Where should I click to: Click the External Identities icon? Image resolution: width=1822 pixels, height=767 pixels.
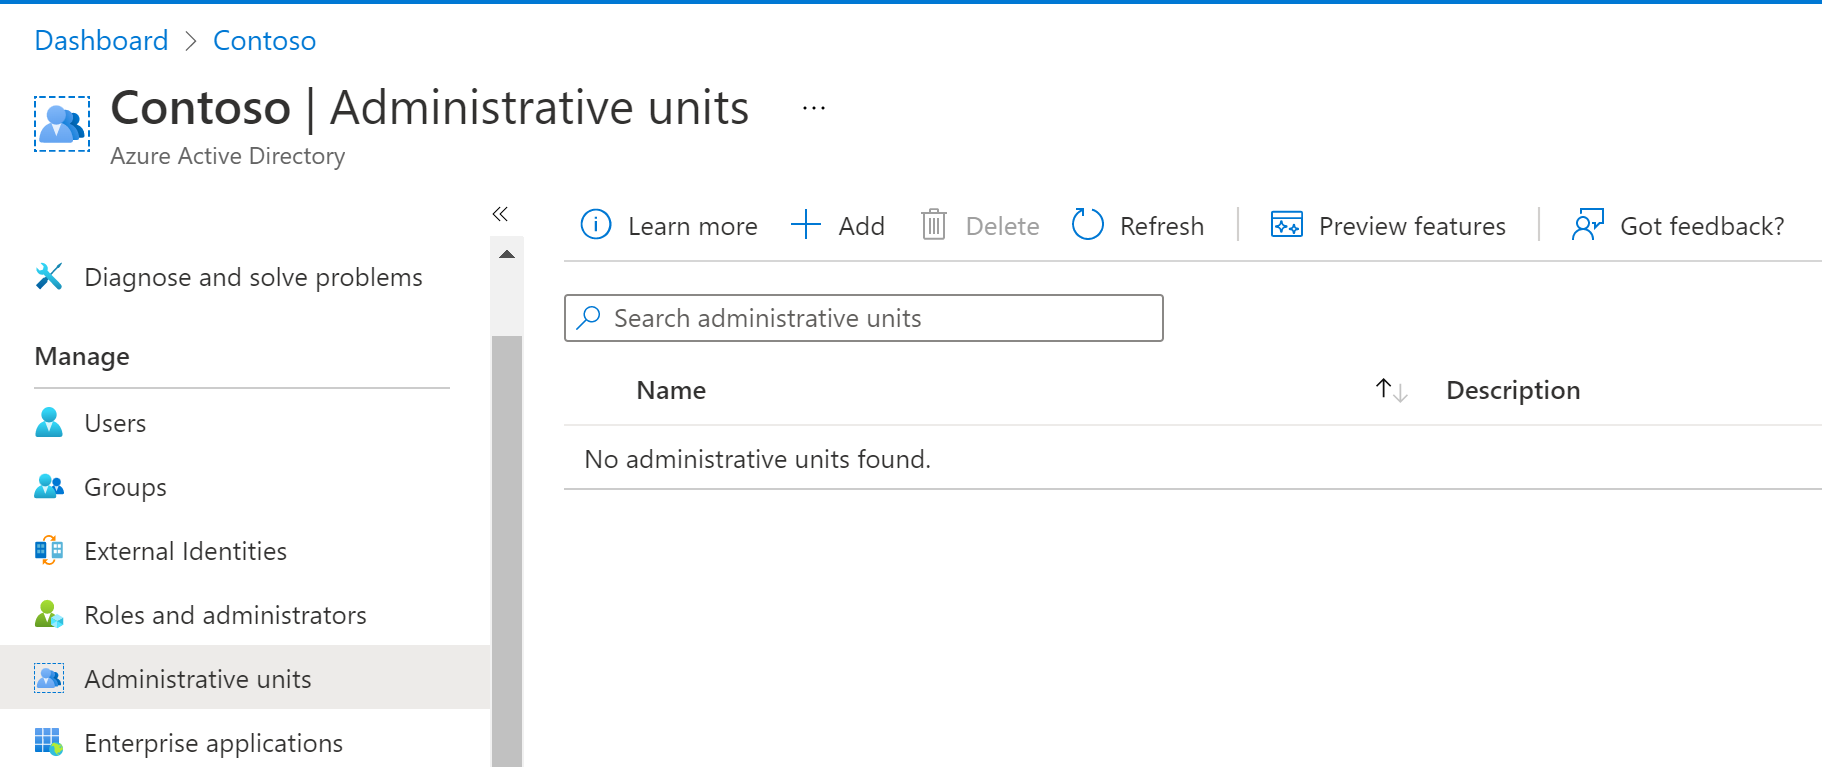49,551
